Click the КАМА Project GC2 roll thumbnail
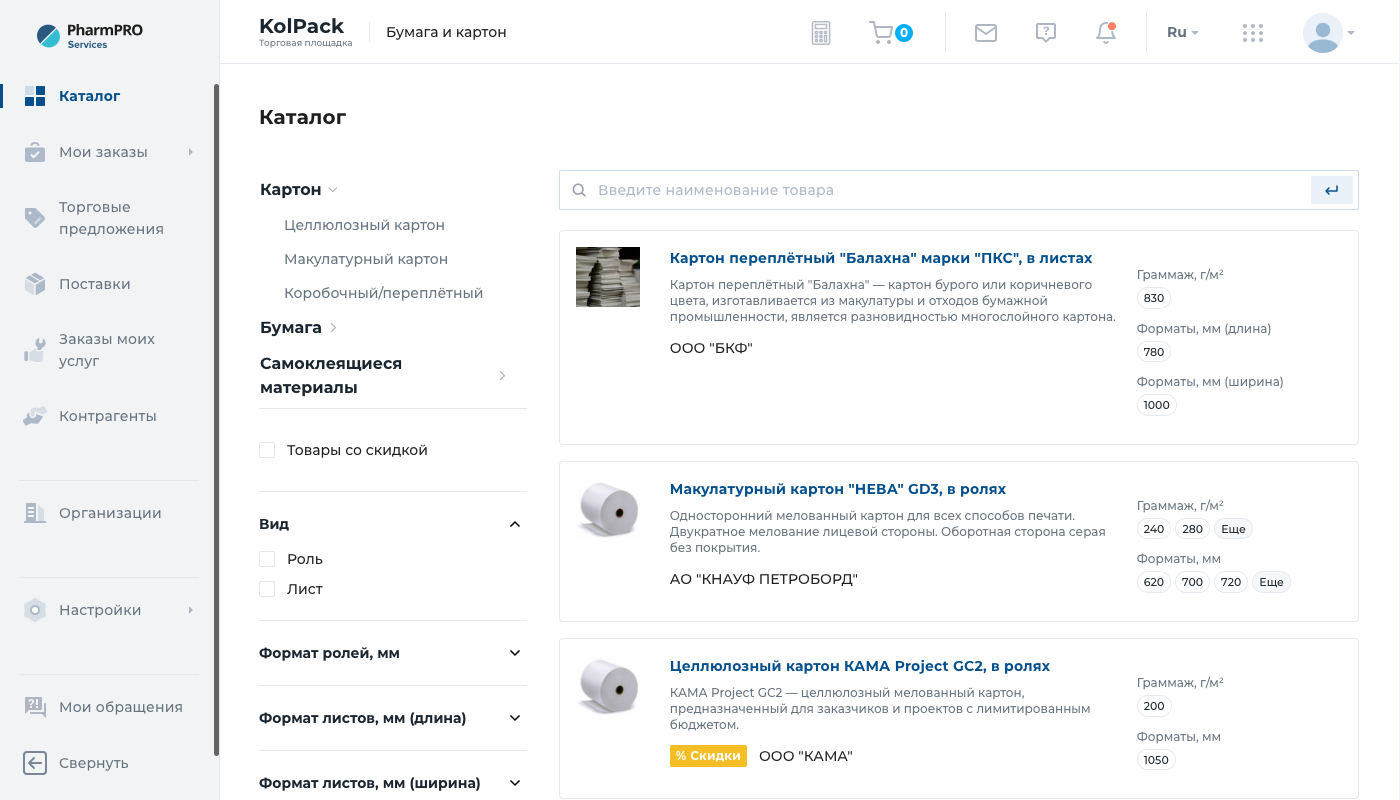The height and width of the screenshot is (800, 1400). [608, 685]
